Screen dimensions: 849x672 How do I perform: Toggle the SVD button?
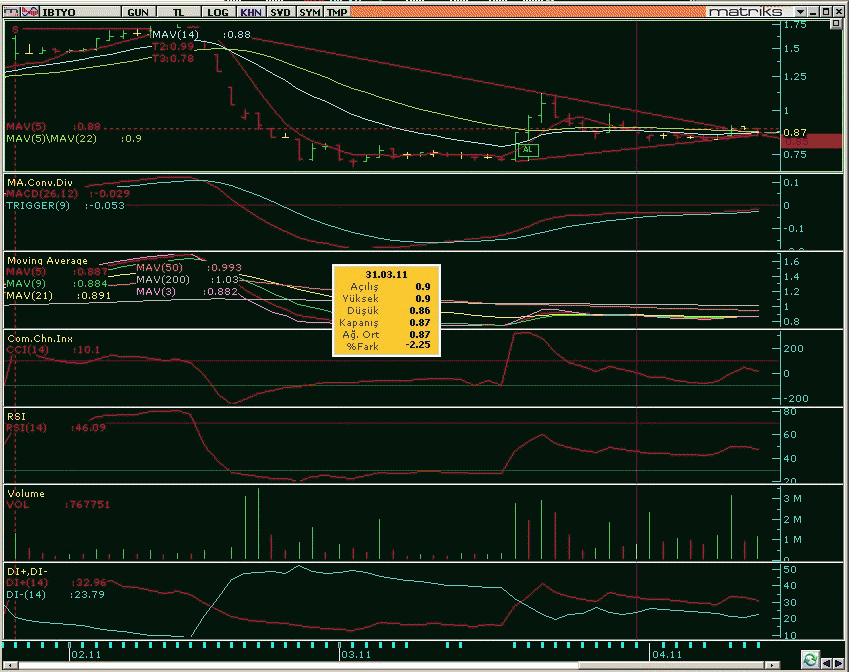[280, 12]
